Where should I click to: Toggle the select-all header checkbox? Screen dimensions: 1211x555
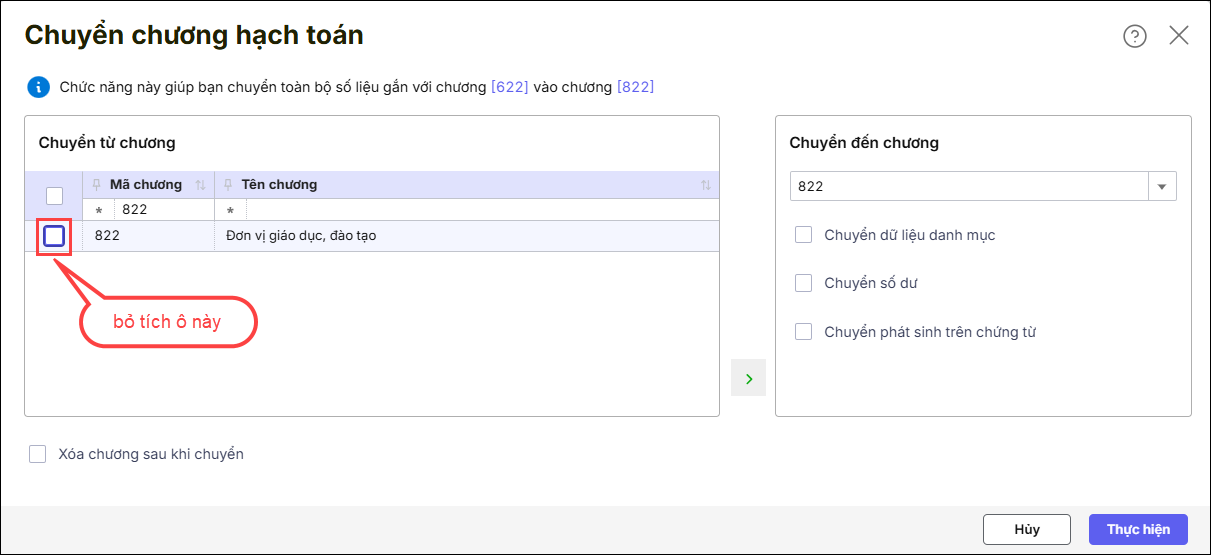[54, 195]
